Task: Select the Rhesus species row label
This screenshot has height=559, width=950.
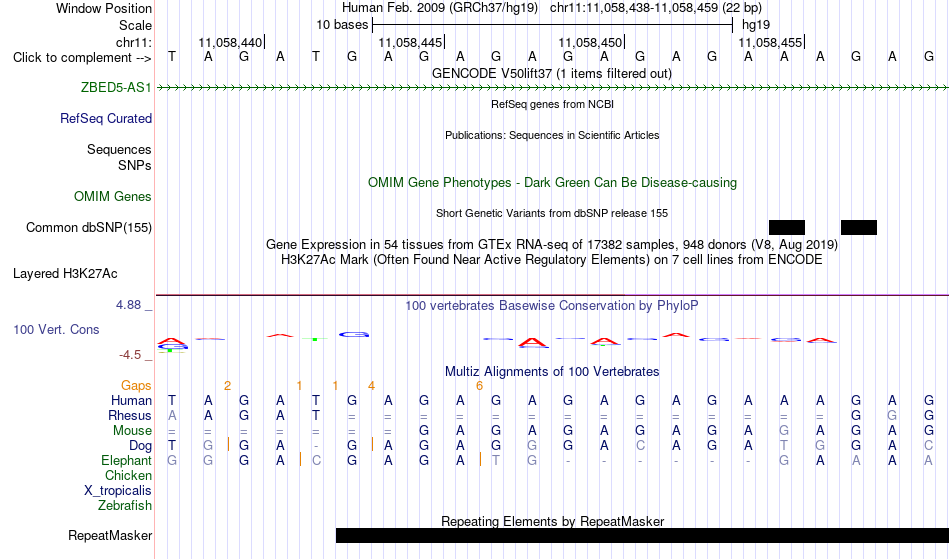Action: (x=130, y=415)
